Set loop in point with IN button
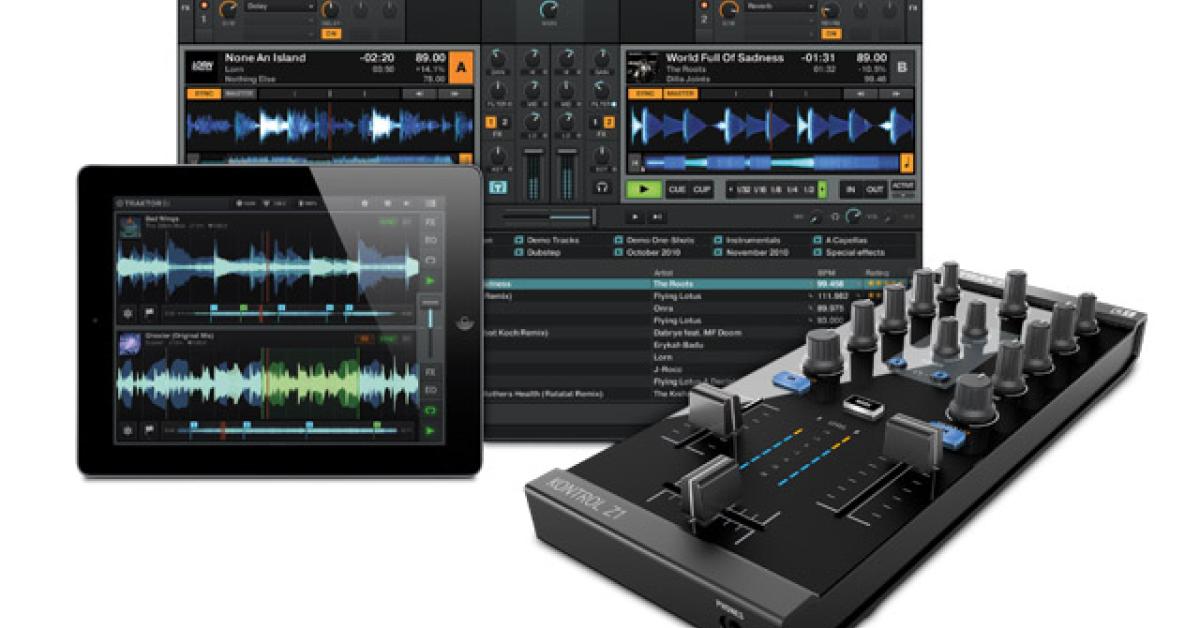The image size is (1200, 628). tap(851, 189)
